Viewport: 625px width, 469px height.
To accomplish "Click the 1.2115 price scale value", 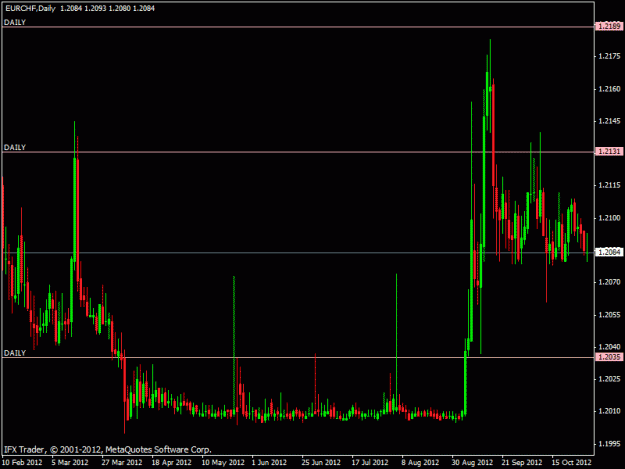I will coord(609,185).
